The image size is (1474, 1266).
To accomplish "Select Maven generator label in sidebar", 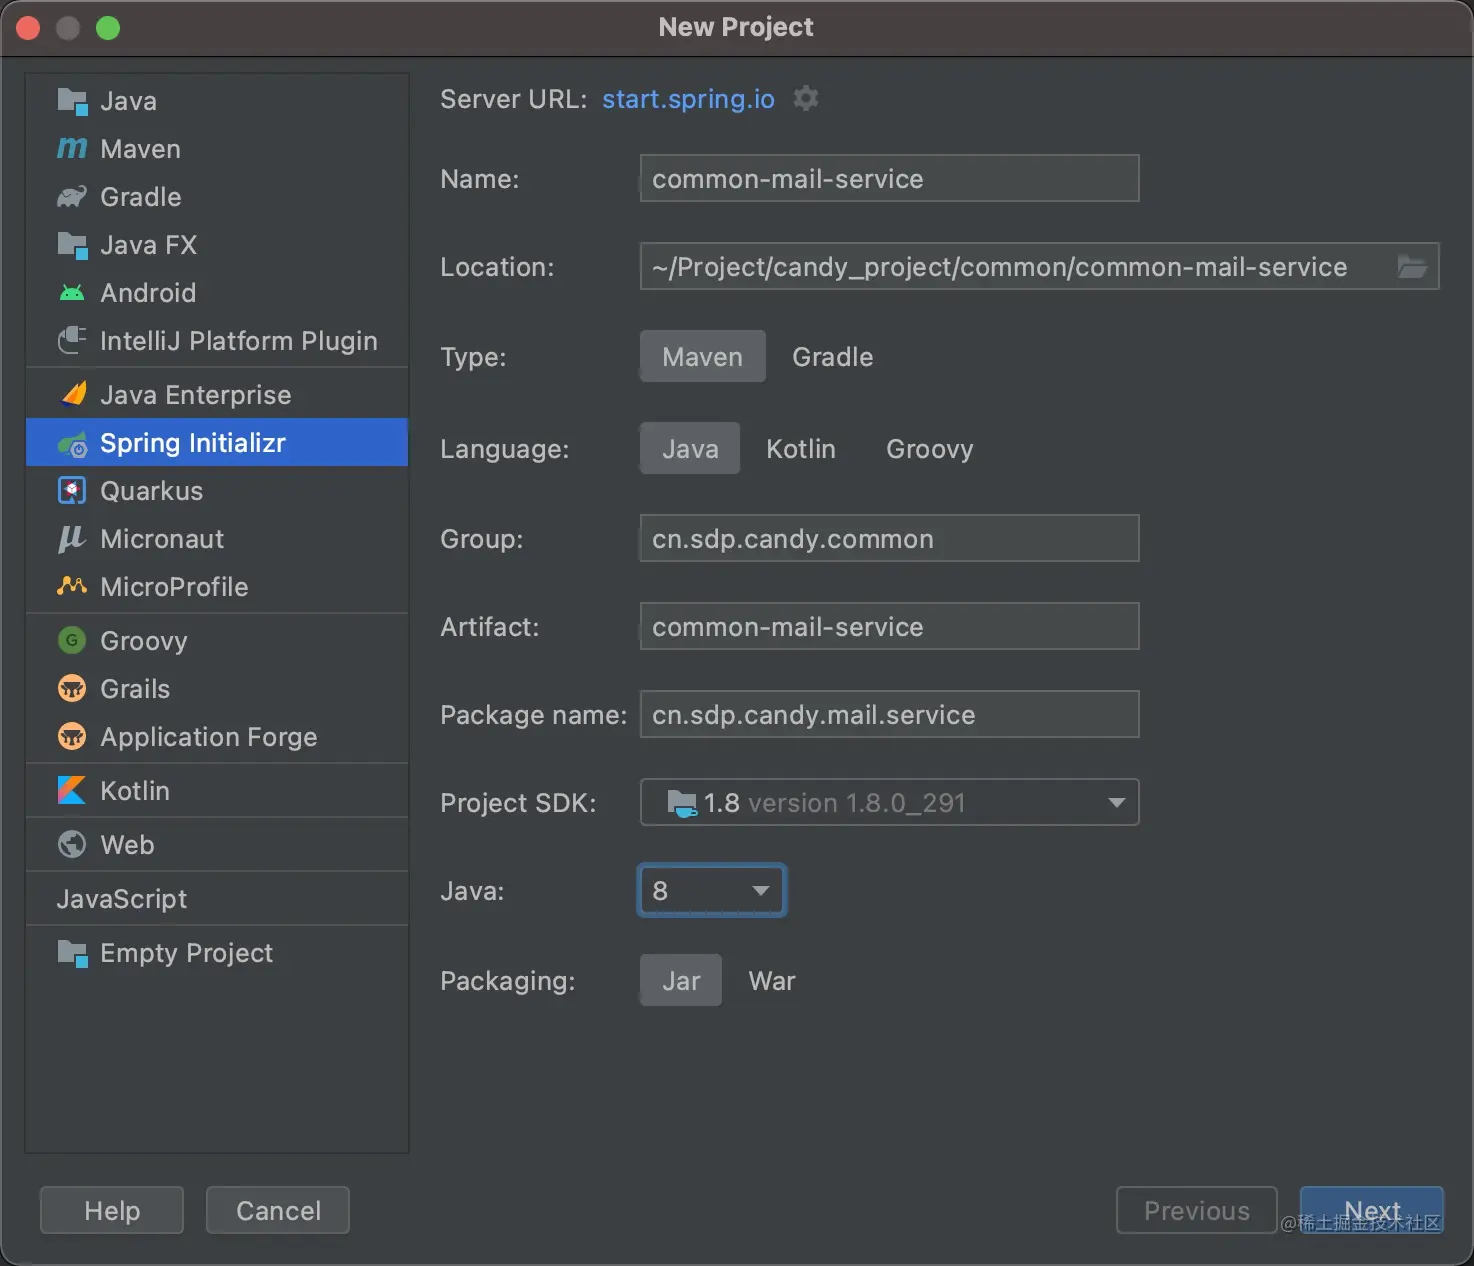I will coord(141,149).
